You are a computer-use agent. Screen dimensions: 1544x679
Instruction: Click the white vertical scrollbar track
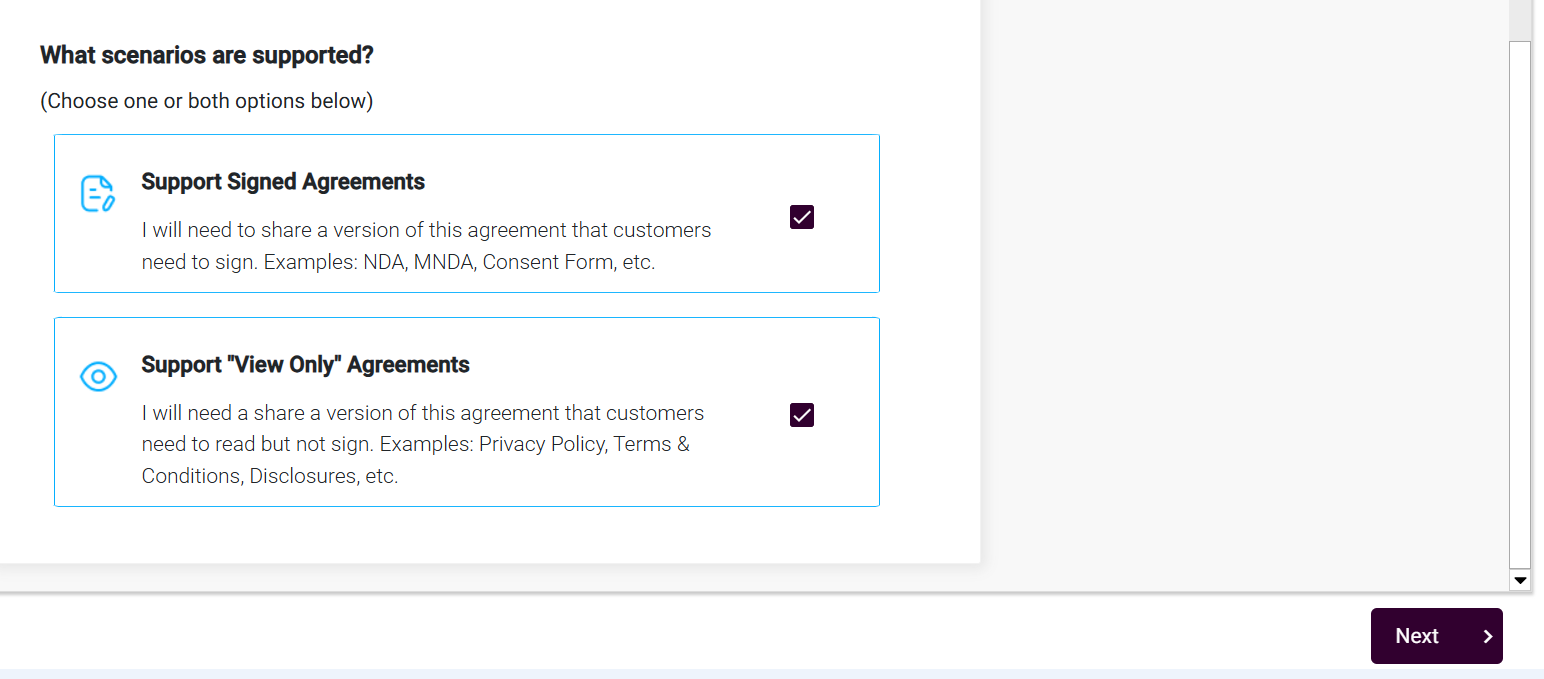[x=1520, y=300]
